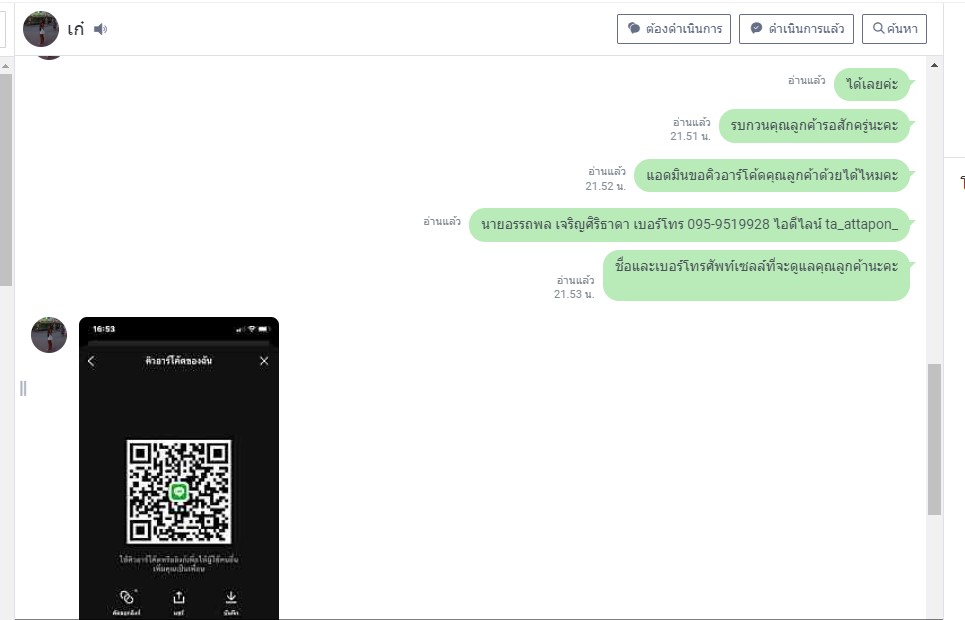The width and height of the screenshot is (965, 620).
Task: Click the sender avatar beside the QR image
Action: pos(49,335)
